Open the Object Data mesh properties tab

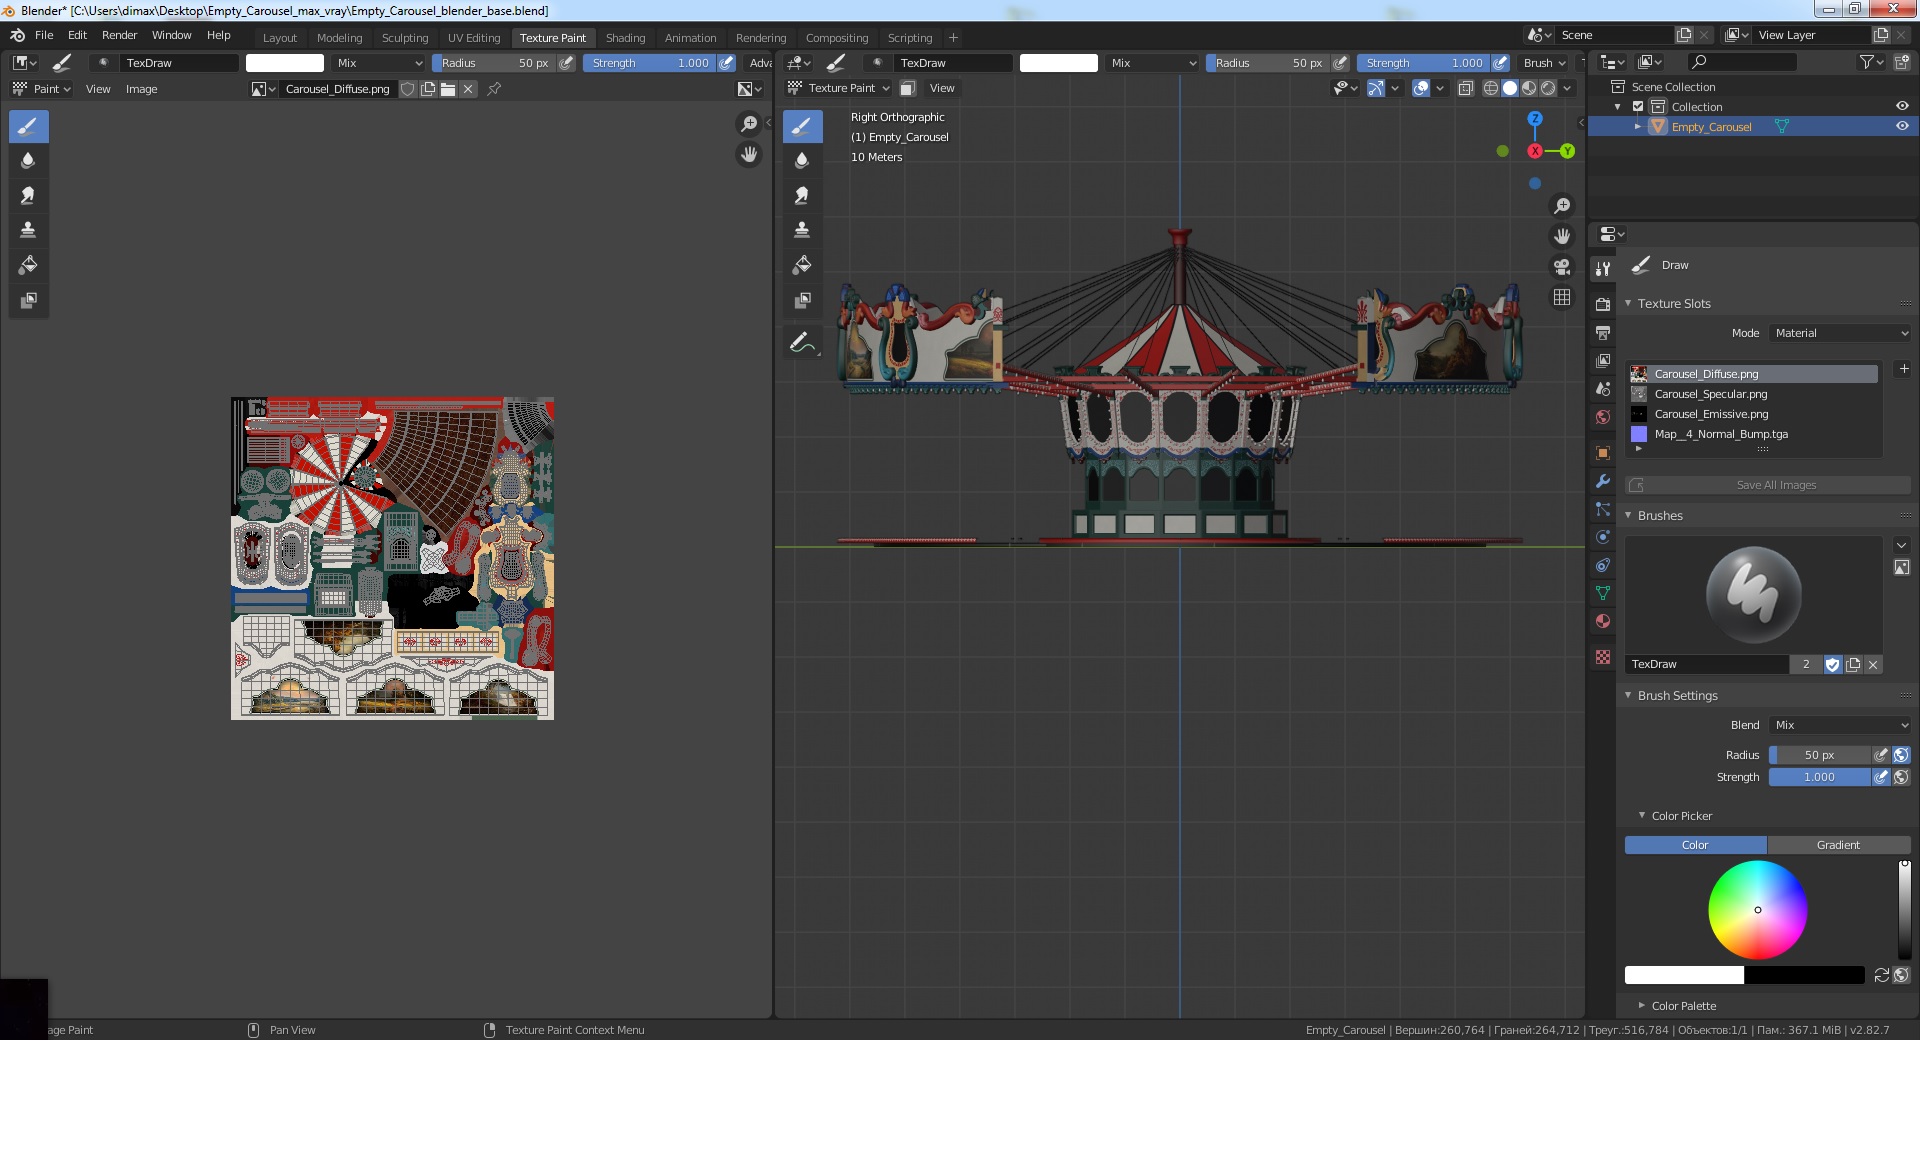pos(1603,593)
